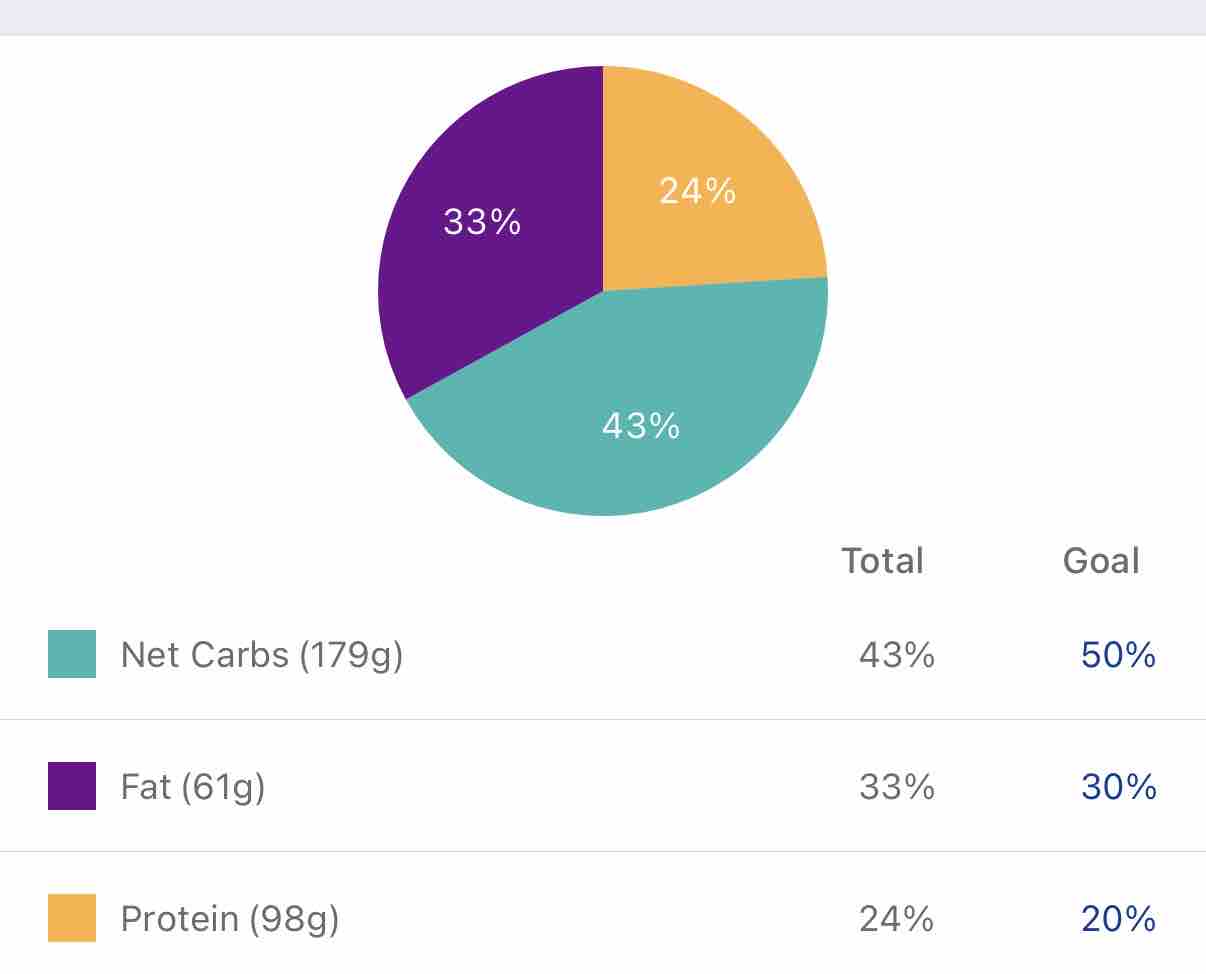Tap the 24% Protein total value
Image resolution: width=1206 pixels, height=974 pixels.
(x=897, y=919)
